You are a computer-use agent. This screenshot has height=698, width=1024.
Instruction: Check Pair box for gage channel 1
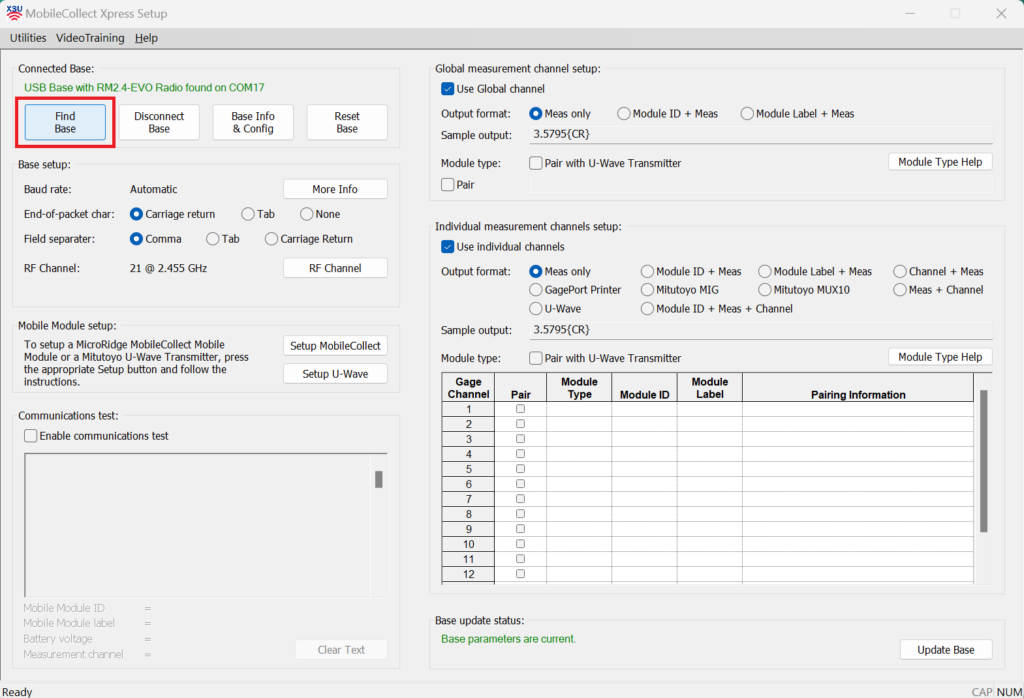click(x=520, y=409)
